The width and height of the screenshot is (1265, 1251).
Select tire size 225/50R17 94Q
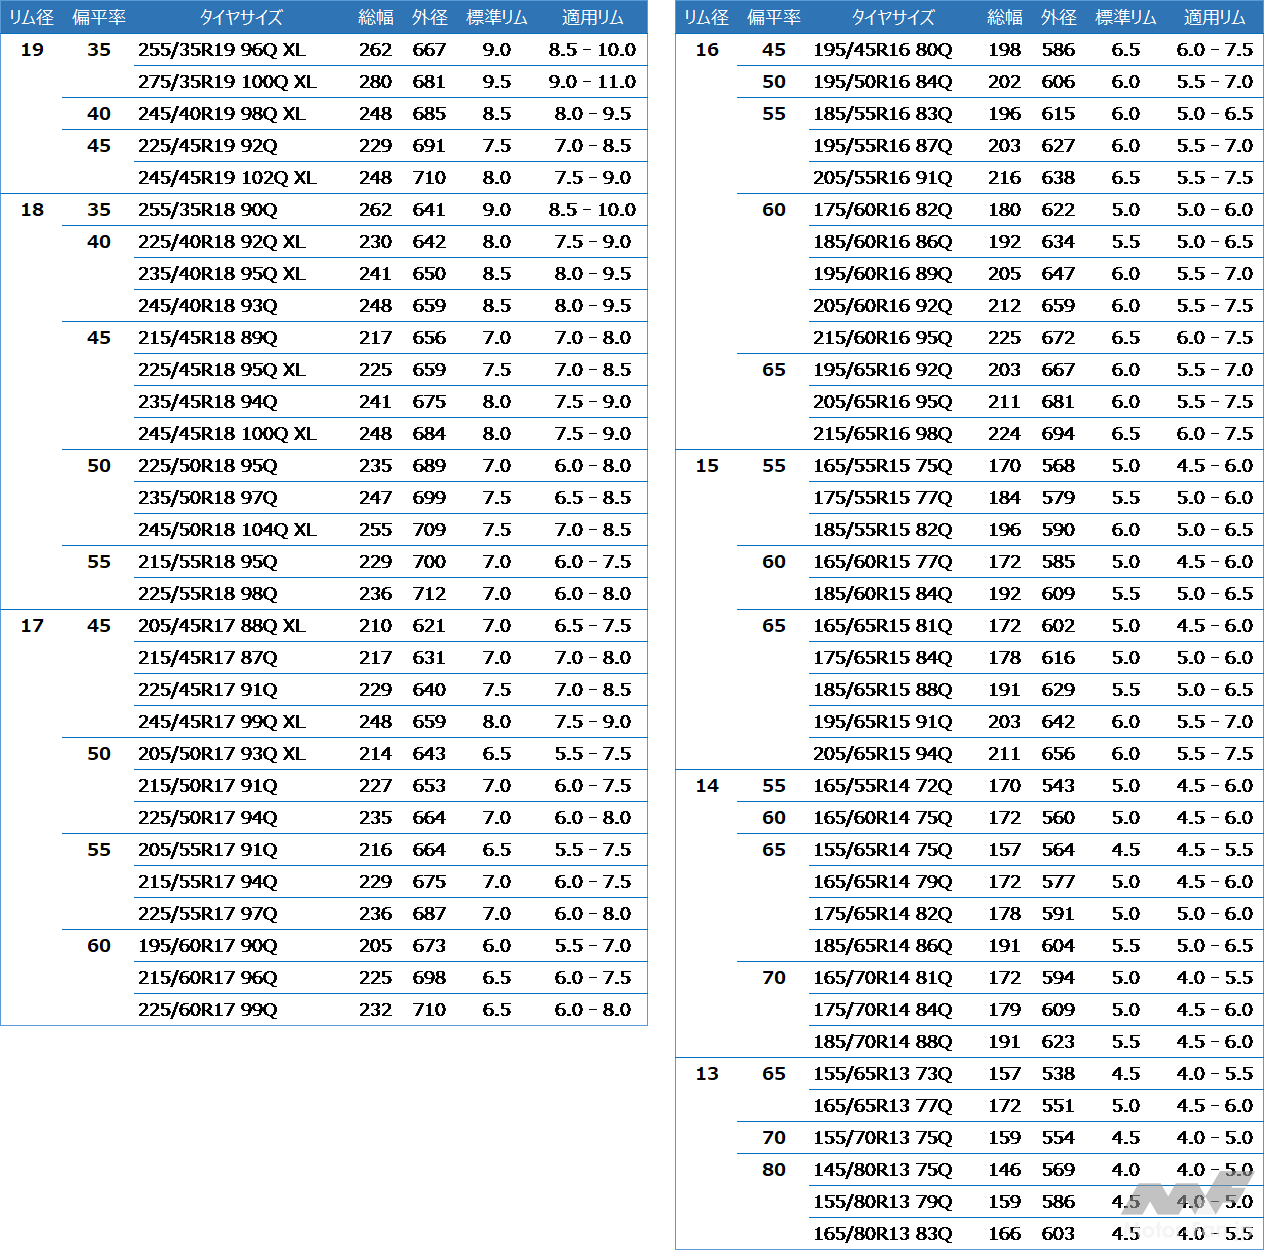(208, 817)
